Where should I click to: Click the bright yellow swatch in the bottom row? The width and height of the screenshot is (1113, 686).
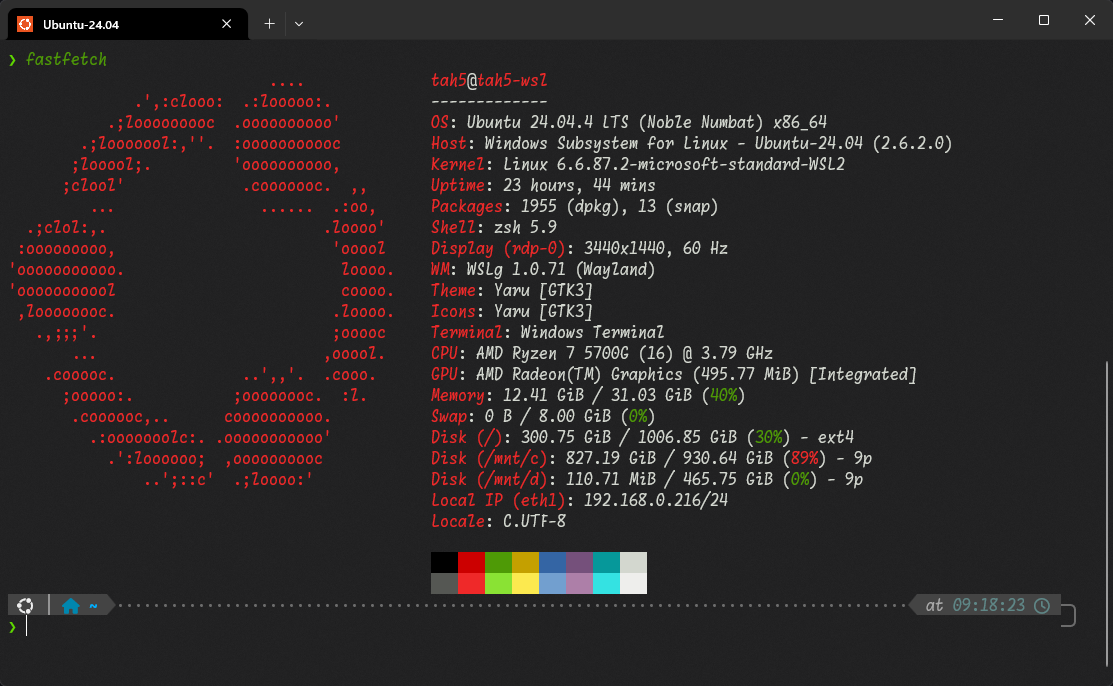[525, 583]
